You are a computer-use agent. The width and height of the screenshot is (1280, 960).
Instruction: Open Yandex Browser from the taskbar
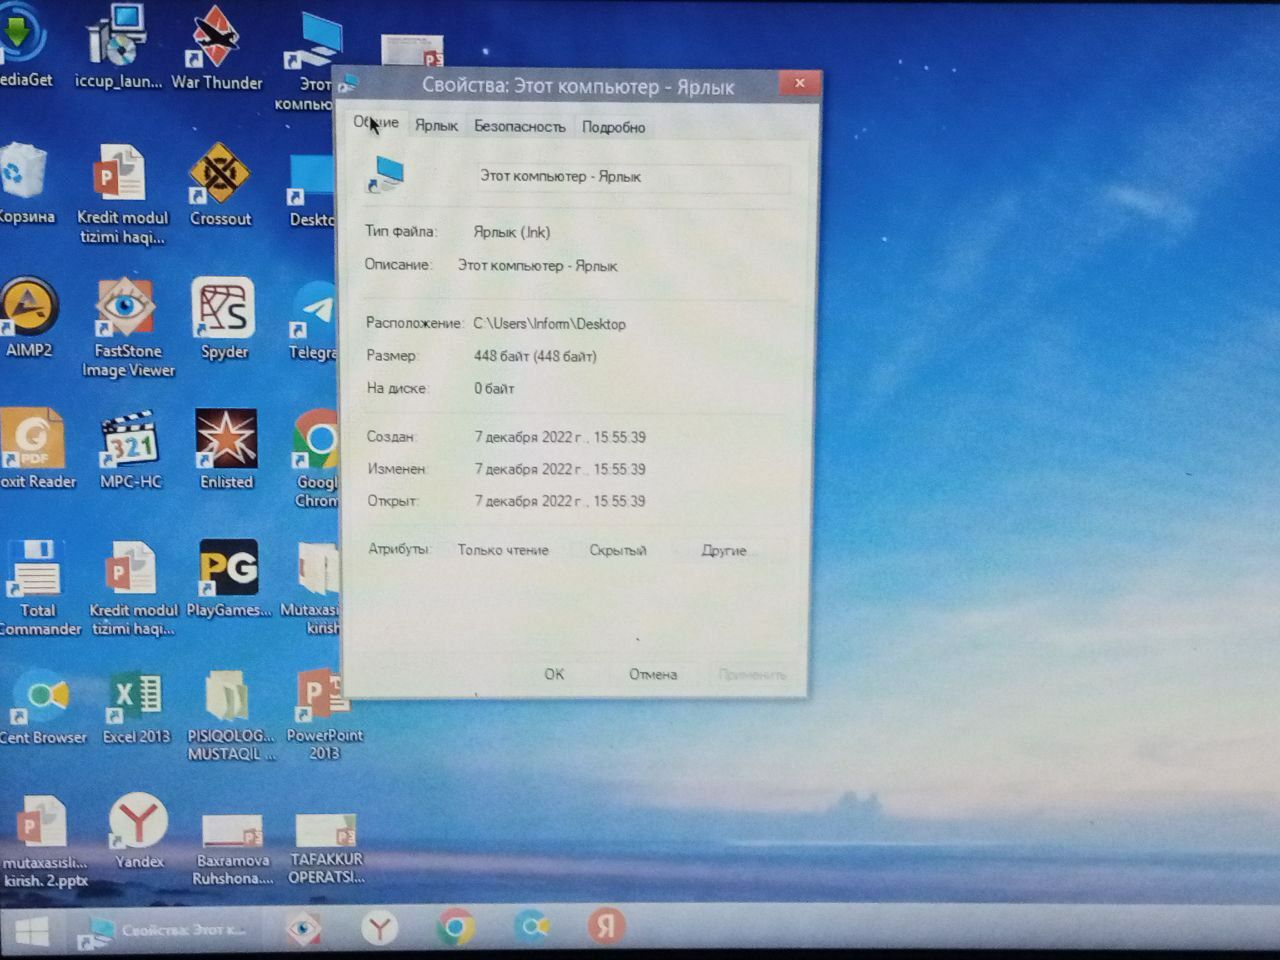coord(379,929)
